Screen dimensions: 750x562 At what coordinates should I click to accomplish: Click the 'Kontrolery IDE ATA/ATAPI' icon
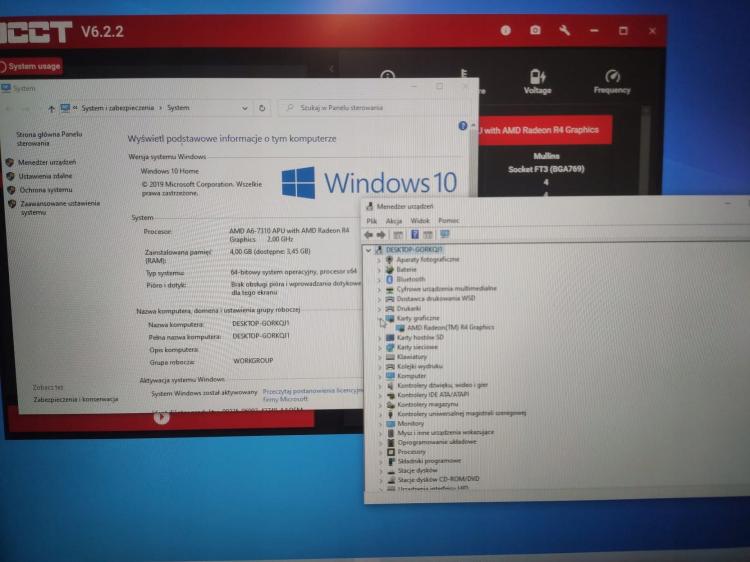390,395
